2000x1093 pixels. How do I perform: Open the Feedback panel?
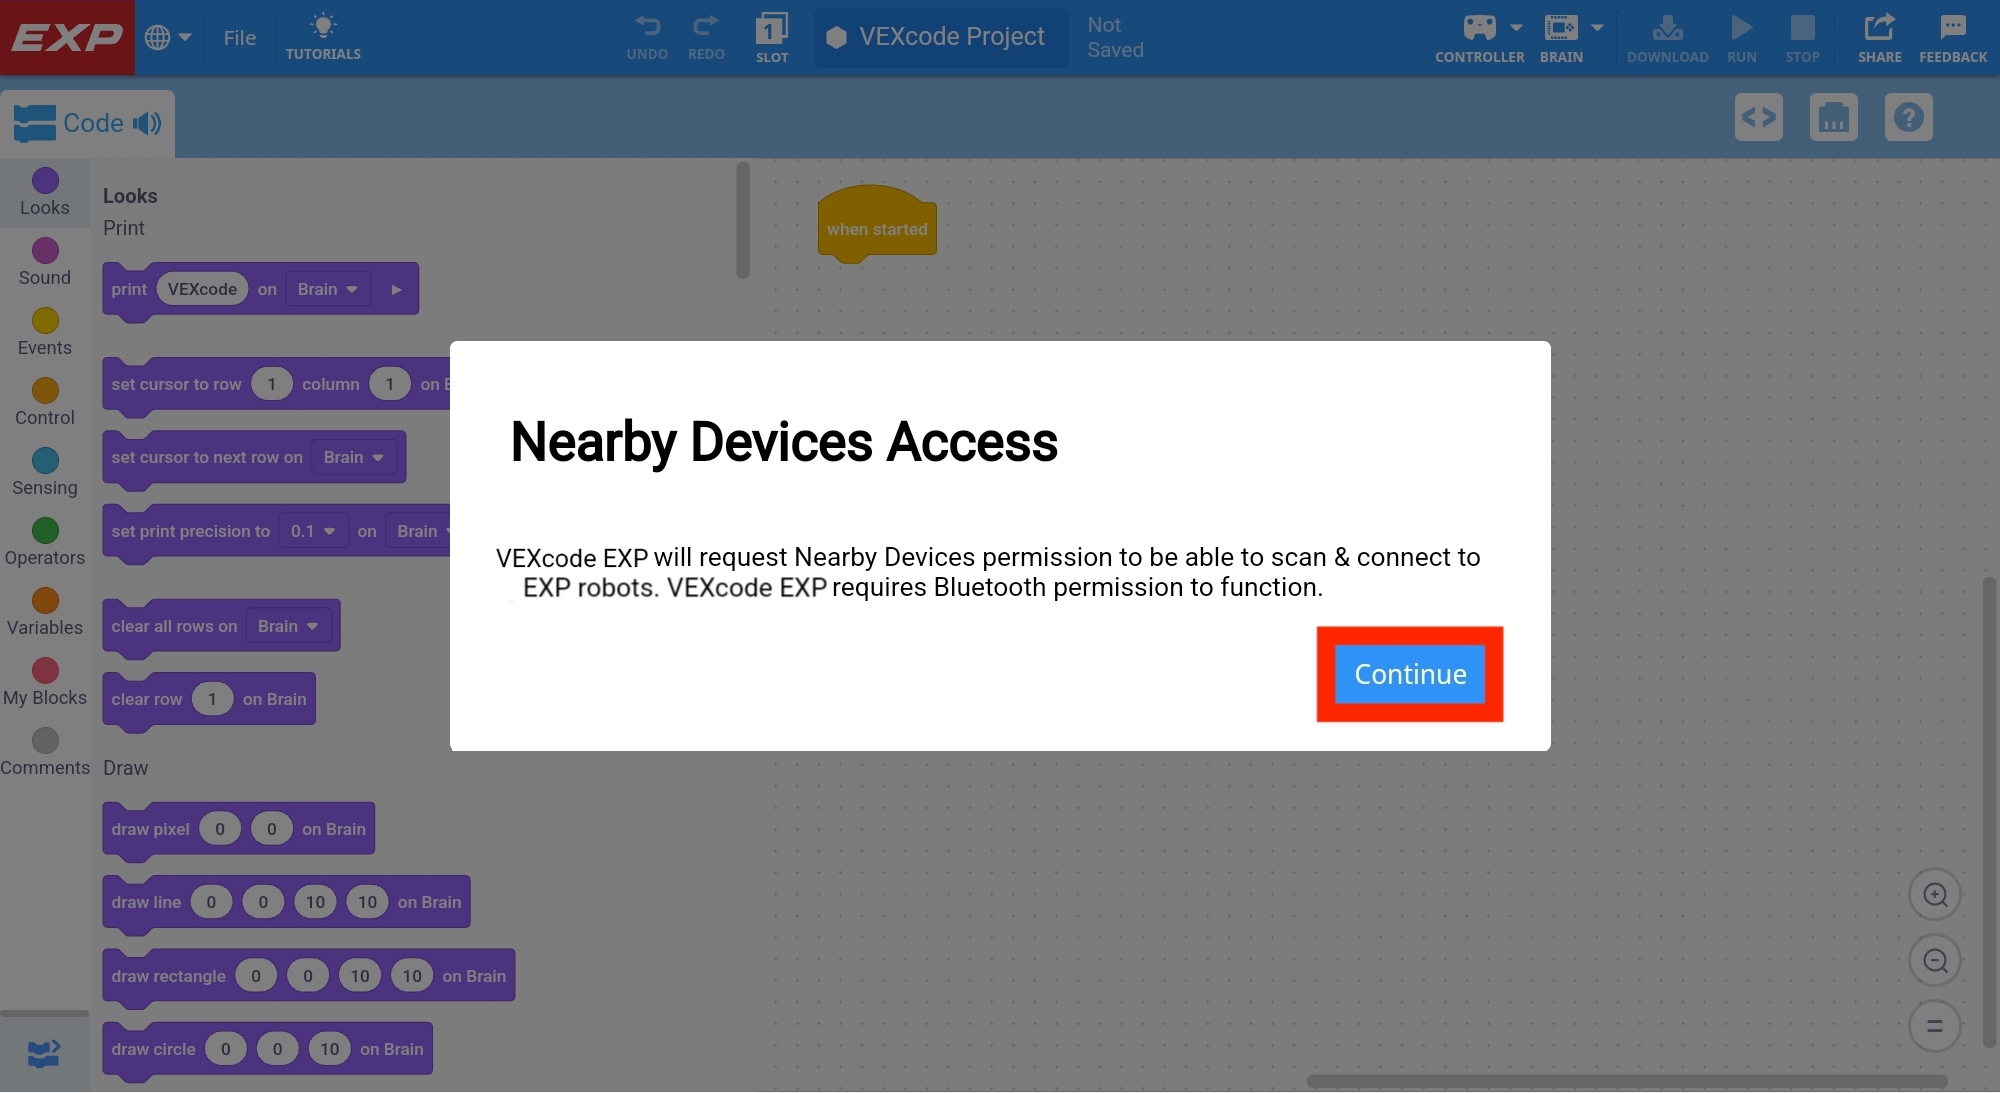coord(1952,37)
